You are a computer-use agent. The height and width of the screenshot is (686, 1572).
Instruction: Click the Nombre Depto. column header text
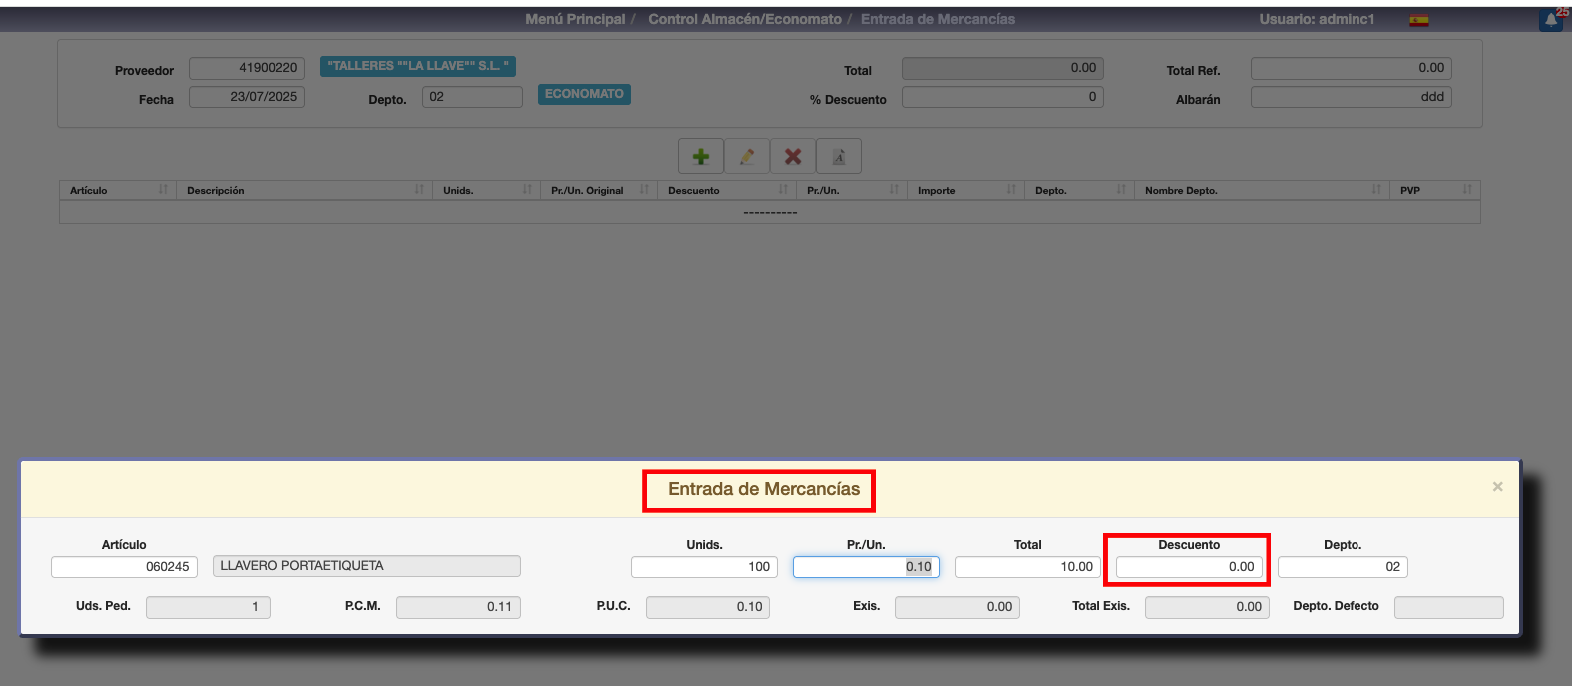coord(1181,190)
